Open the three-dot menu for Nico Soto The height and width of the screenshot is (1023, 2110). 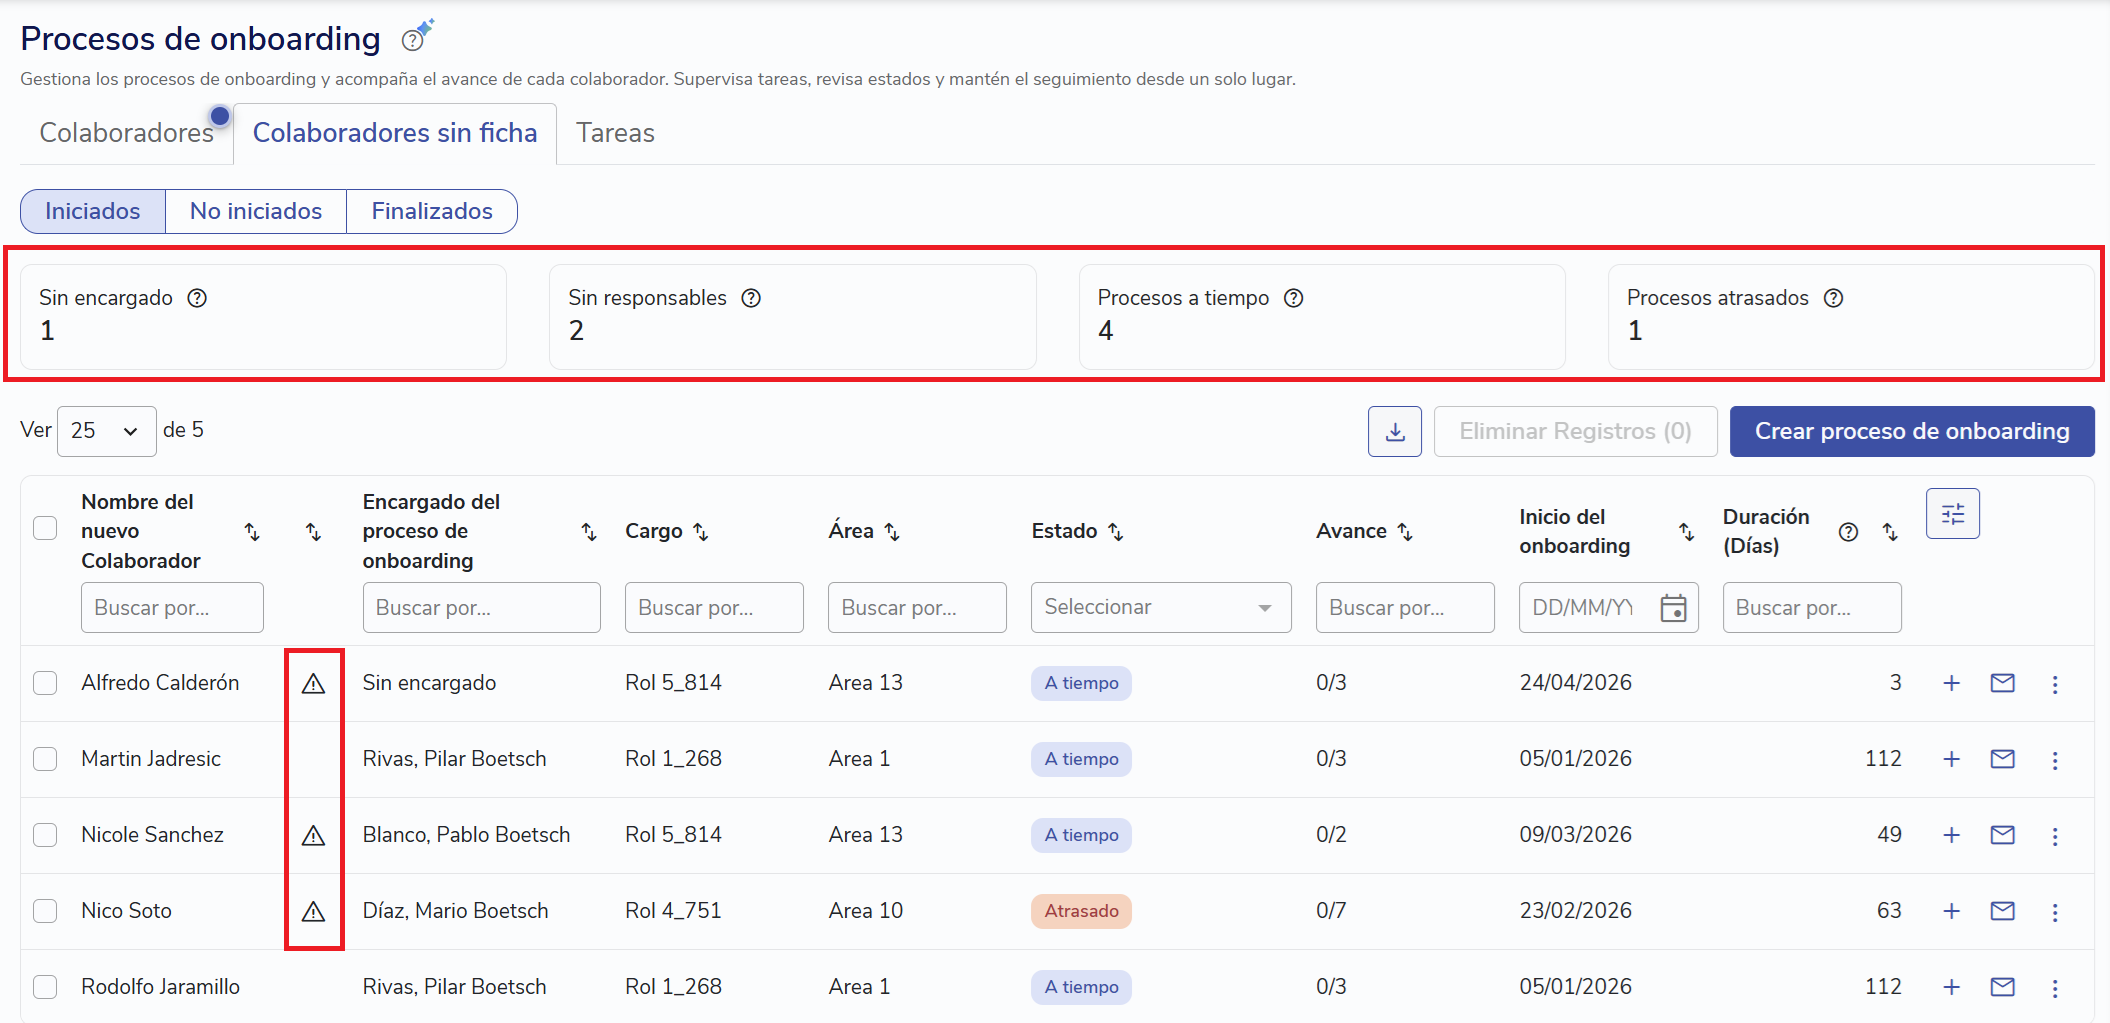(x=2055, y=912)
